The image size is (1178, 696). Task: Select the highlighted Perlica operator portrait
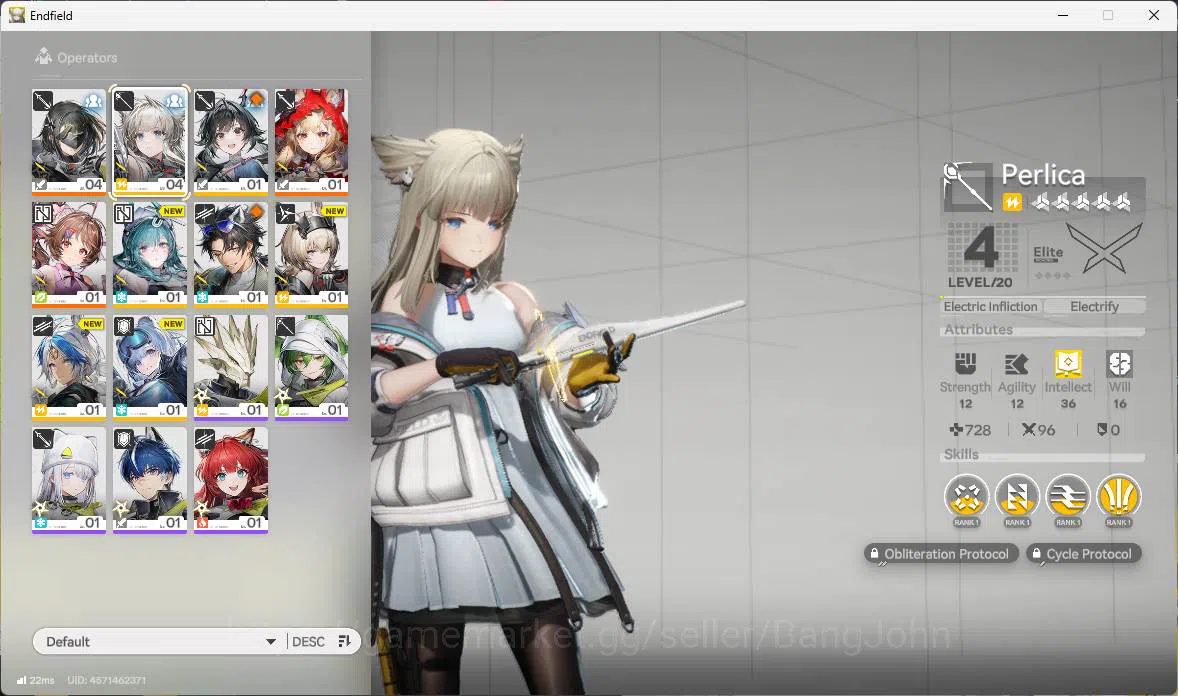tap(150, 141)
